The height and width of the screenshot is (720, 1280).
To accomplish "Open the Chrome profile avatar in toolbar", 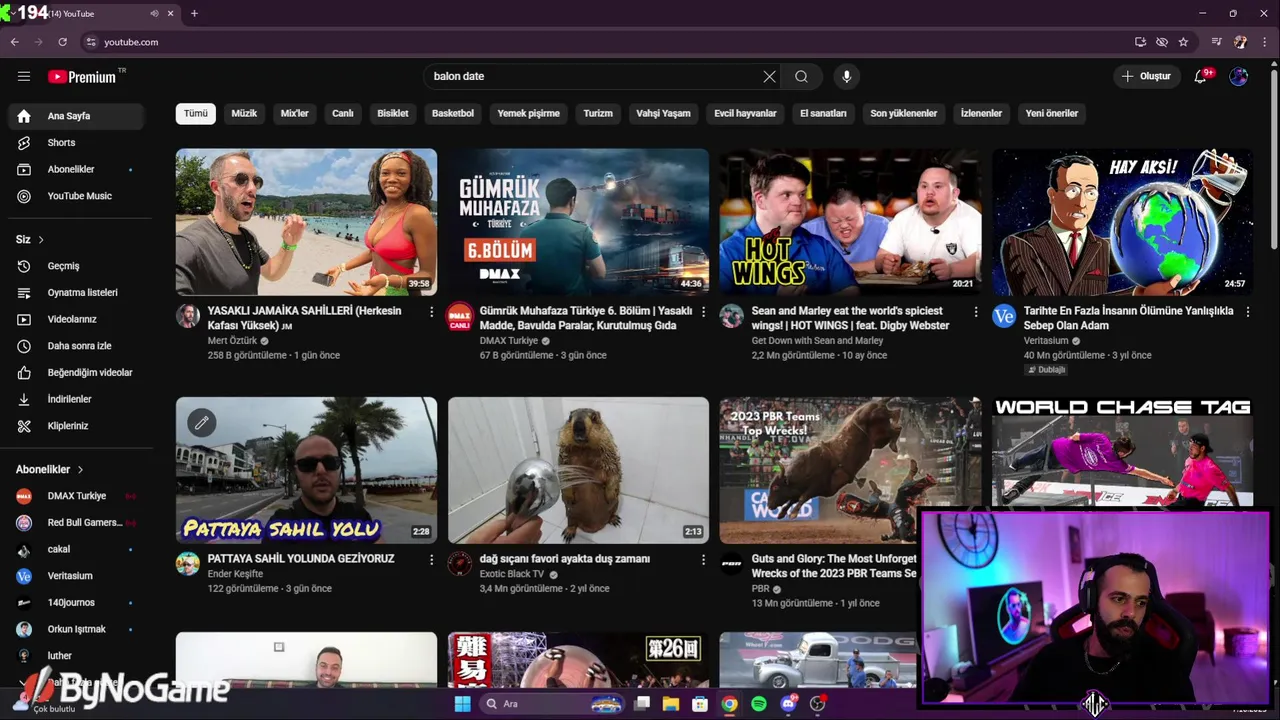I will [x=1241, y=42].
